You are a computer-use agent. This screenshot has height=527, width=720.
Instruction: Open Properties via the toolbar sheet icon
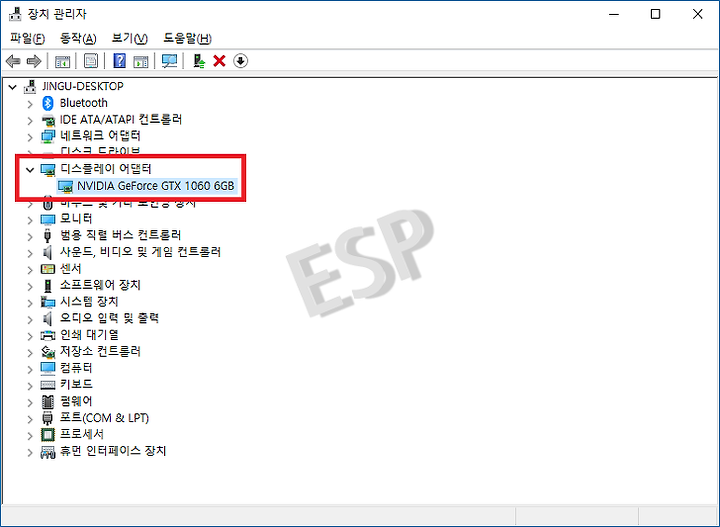pos(91,61)
